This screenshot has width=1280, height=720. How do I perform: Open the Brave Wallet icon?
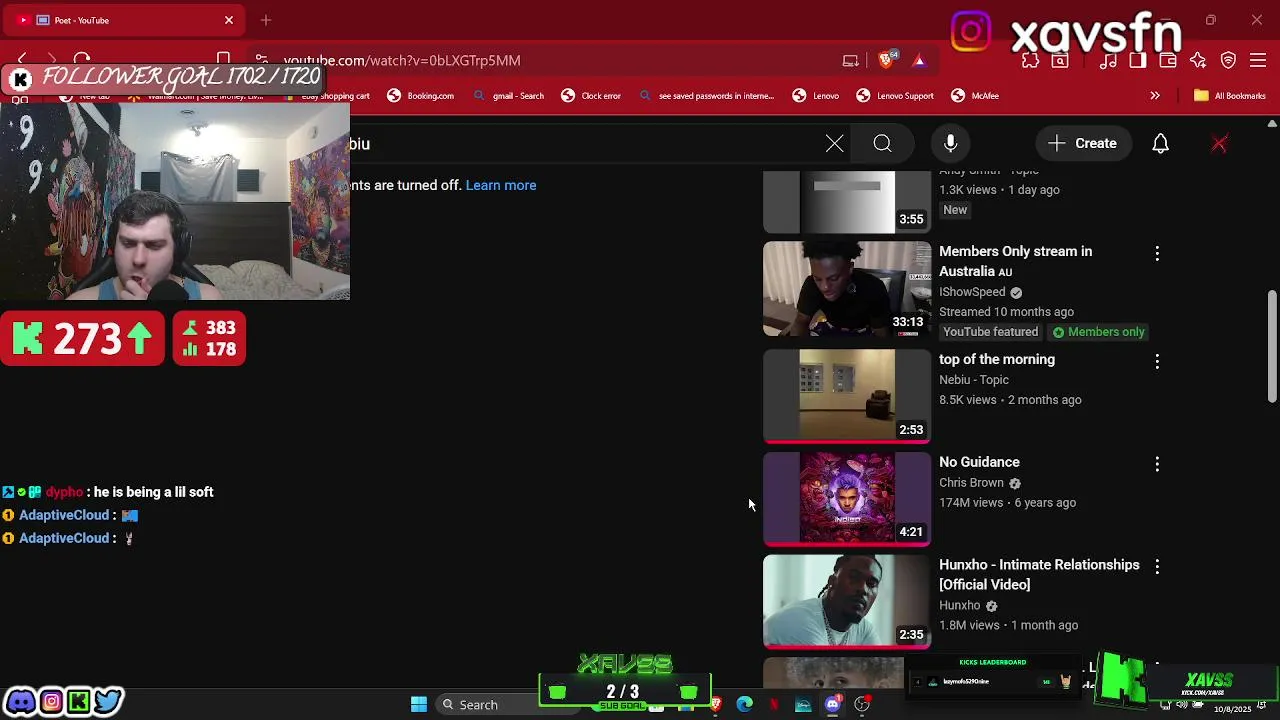(x=1167, y=60)
